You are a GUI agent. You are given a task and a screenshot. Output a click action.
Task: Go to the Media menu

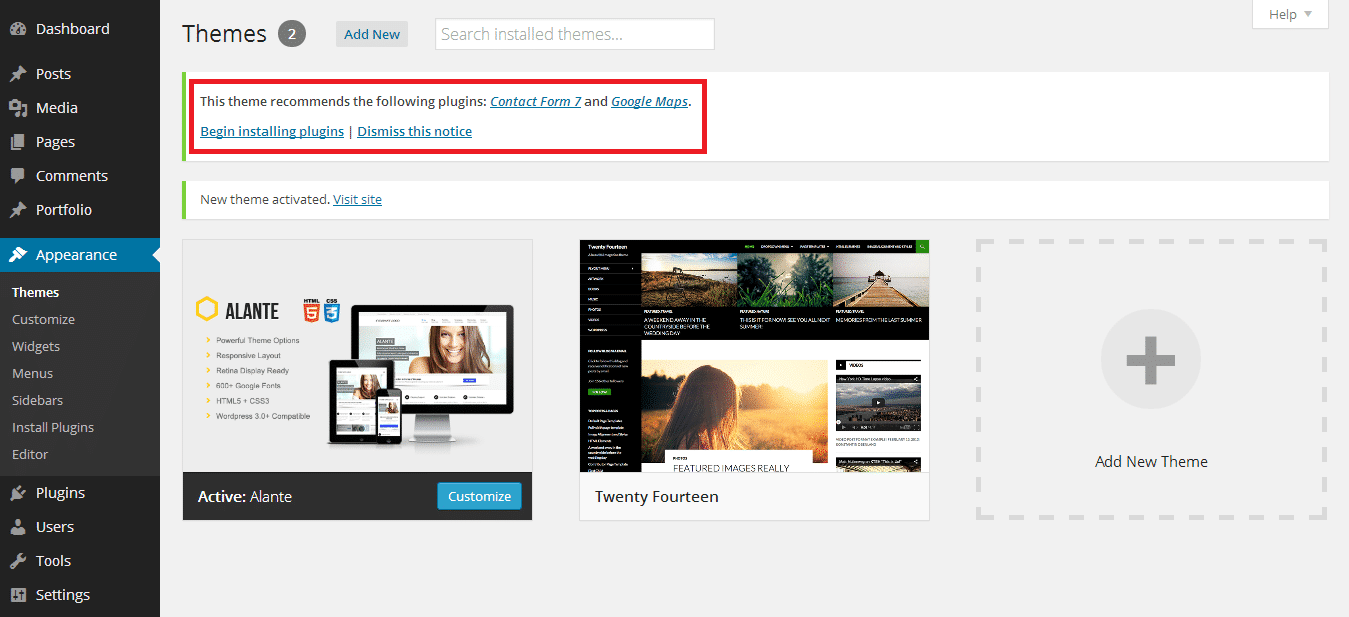(x=80, y=108)
